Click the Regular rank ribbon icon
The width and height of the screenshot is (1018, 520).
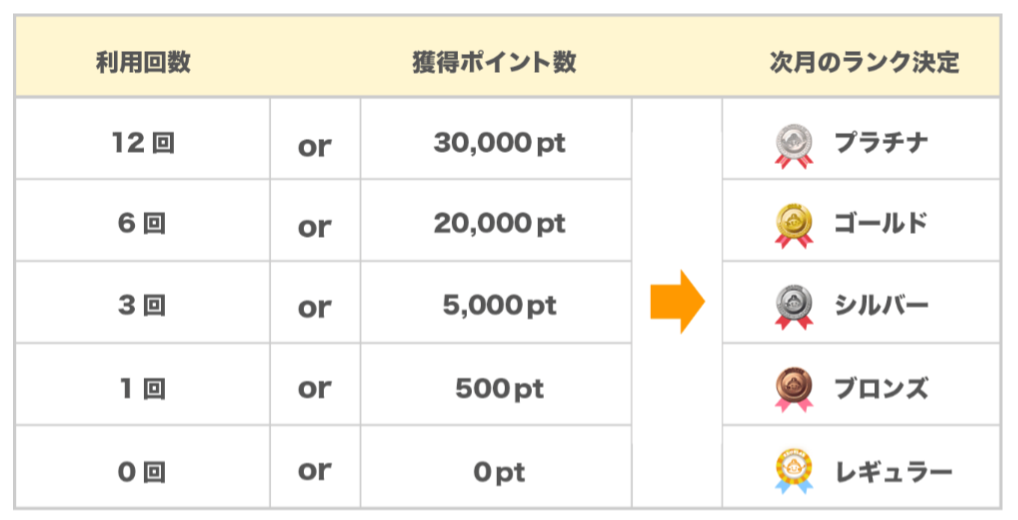click(793, 470)
